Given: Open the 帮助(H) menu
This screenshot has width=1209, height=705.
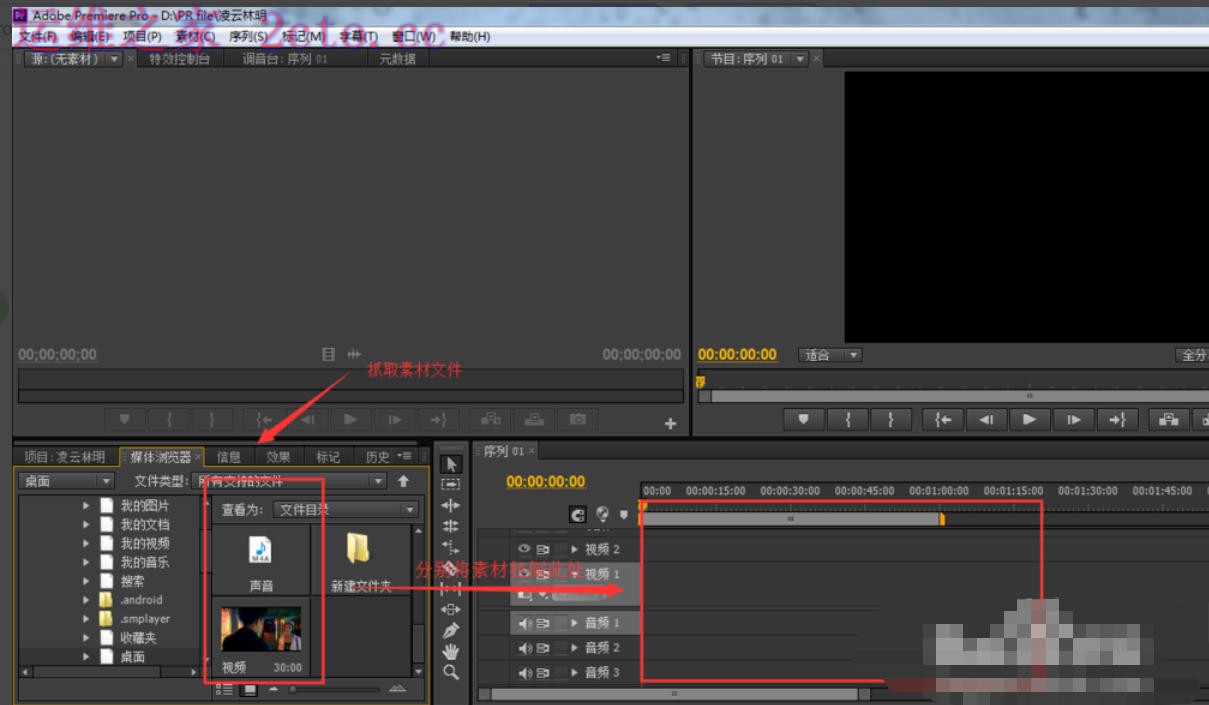Looking at the screenshot, I should [470, 37].
